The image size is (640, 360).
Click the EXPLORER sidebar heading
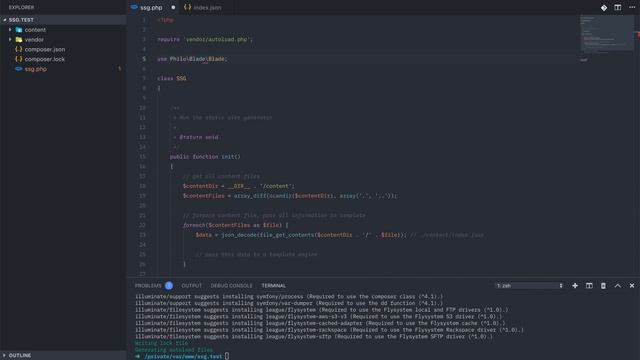pyautogui.click(x=21, y=7)
